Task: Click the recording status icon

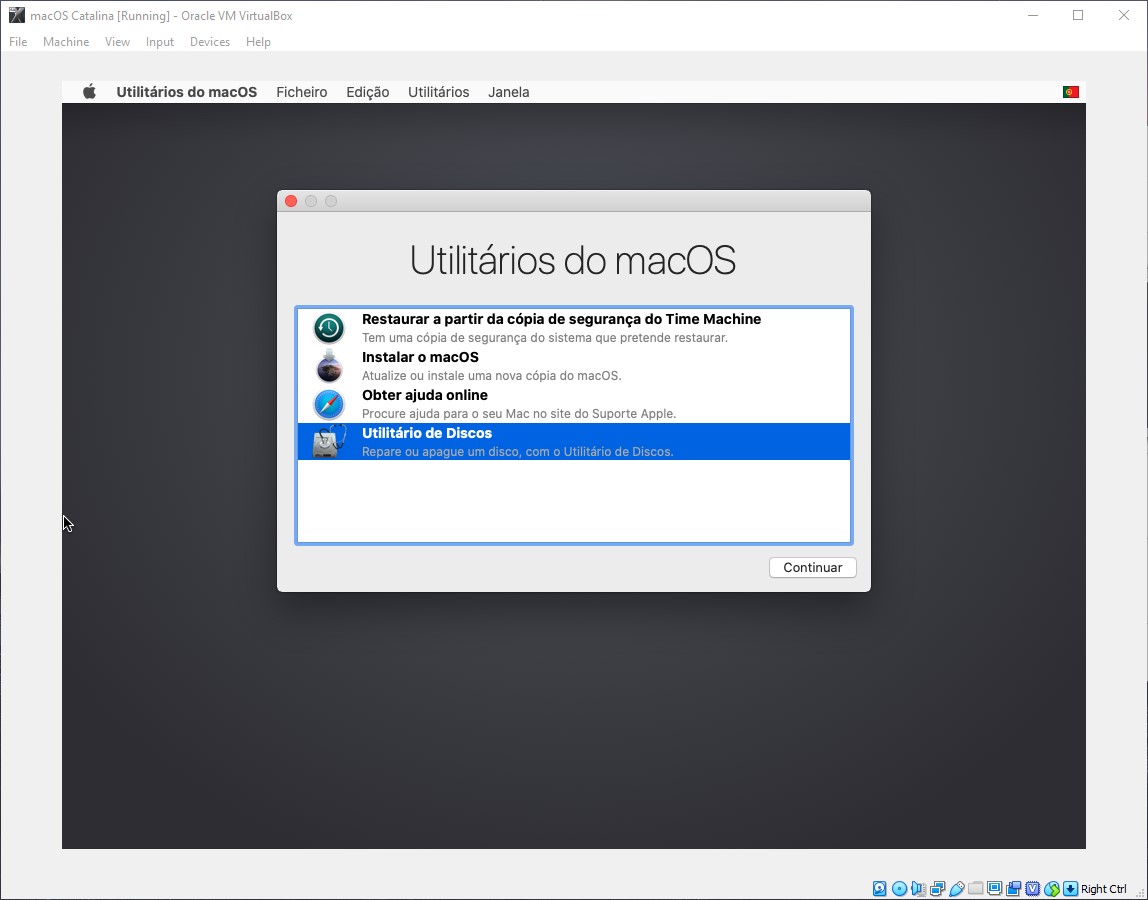Action: [1013, 889]
